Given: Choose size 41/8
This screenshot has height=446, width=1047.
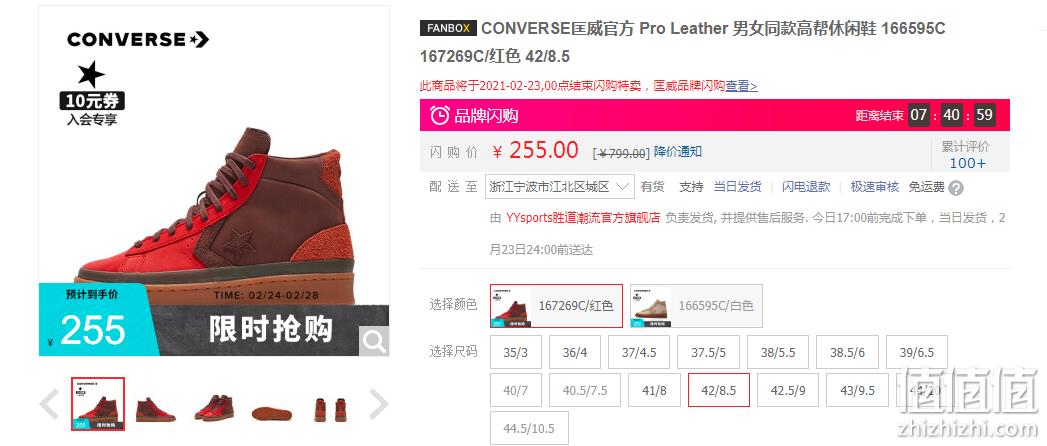Looking at the screenshot, I should tap(654, 390).
